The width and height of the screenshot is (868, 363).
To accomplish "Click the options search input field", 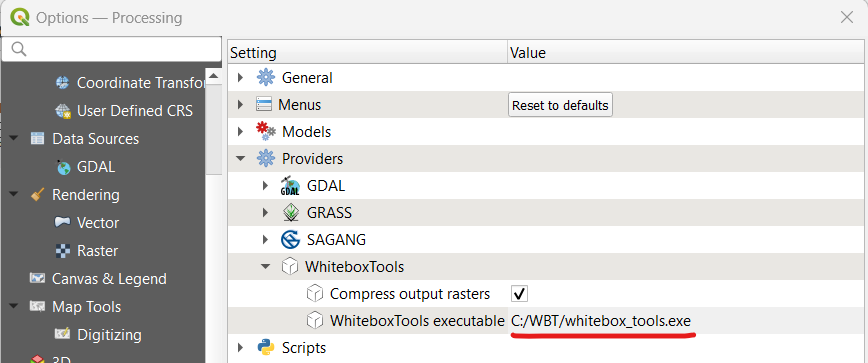I will point(112,49).
